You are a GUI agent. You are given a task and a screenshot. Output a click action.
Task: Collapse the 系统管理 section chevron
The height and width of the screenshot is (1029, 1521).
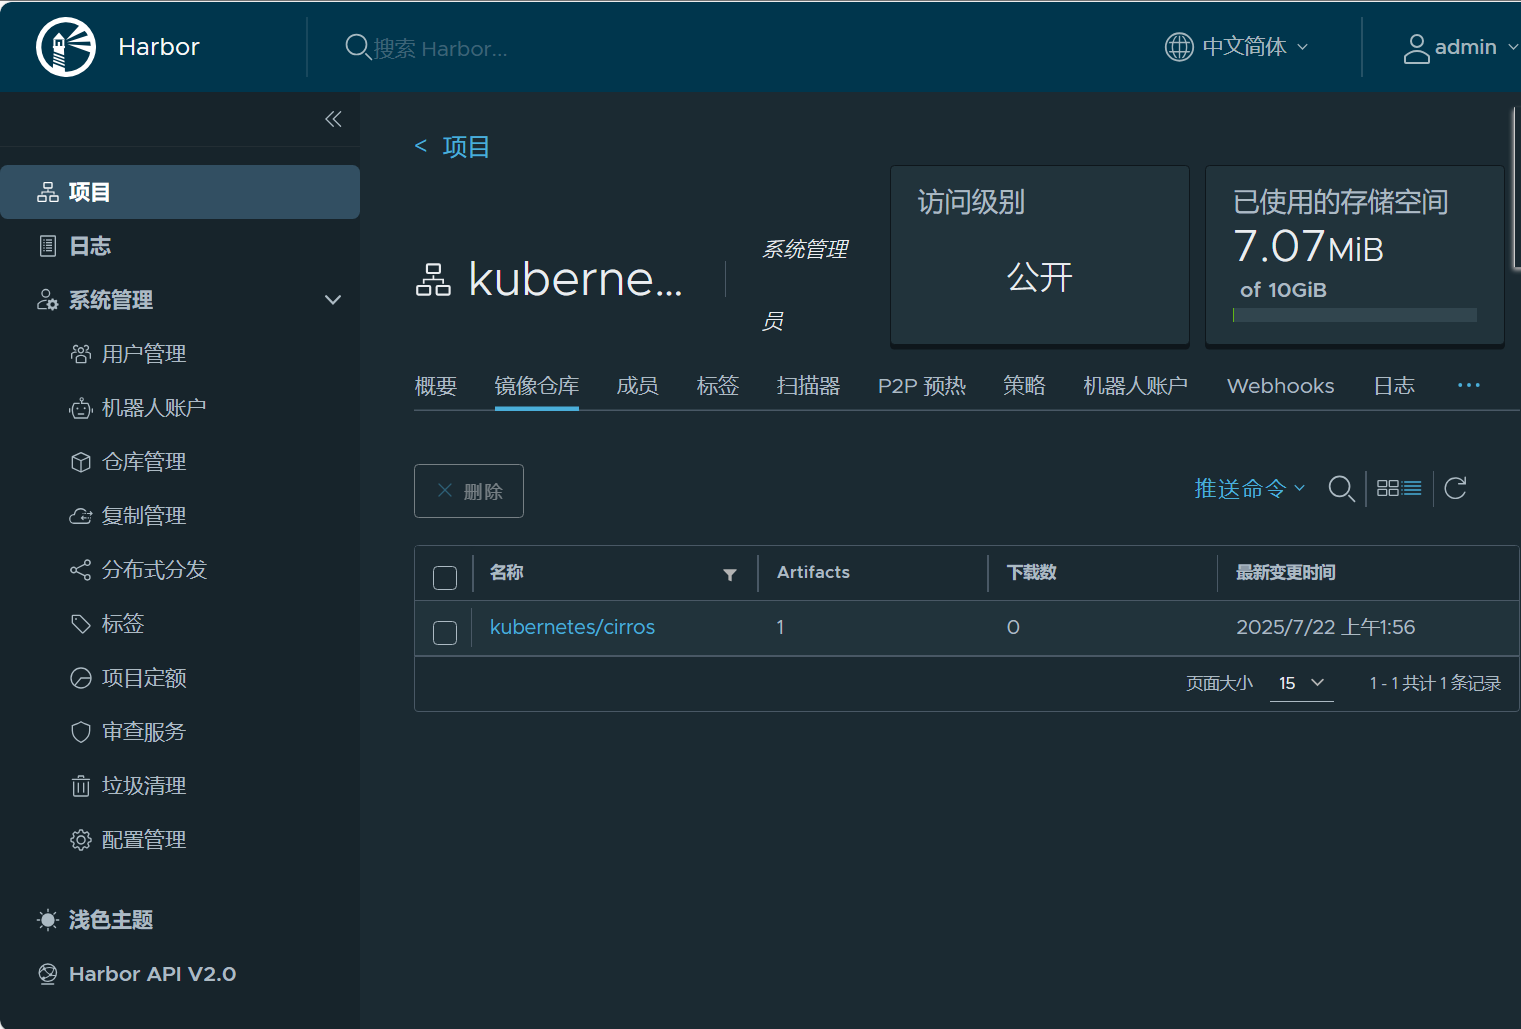[x=333, y=300]
